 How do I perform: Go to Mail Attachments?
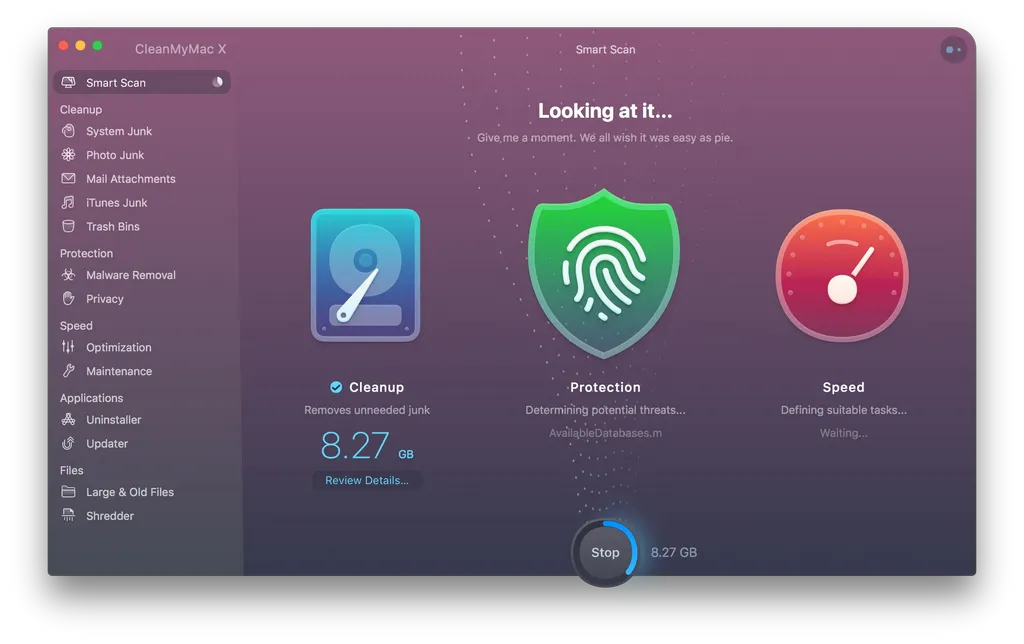point(131,179)
